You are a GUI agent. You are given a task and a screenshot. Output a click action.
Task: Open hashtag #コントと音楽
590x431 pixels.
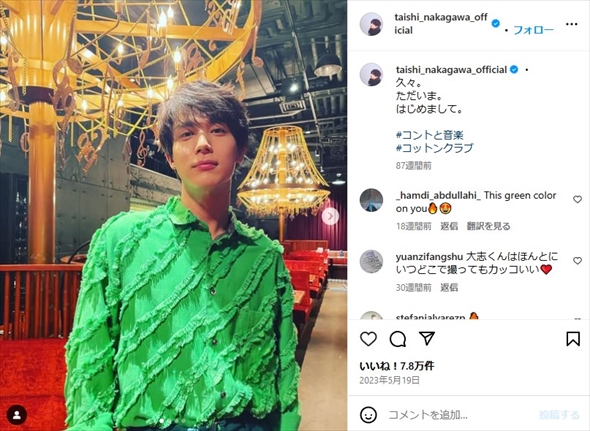coord(429,135)
